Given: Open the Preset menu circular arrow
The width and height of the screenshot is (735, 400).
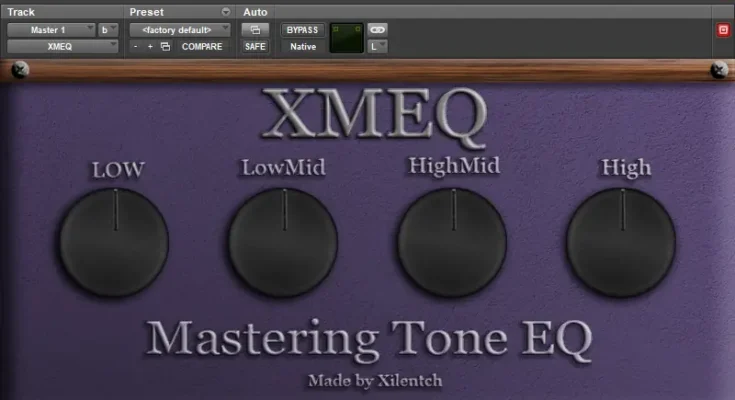Looking at the screenshot, I should [x=226, y=12].
